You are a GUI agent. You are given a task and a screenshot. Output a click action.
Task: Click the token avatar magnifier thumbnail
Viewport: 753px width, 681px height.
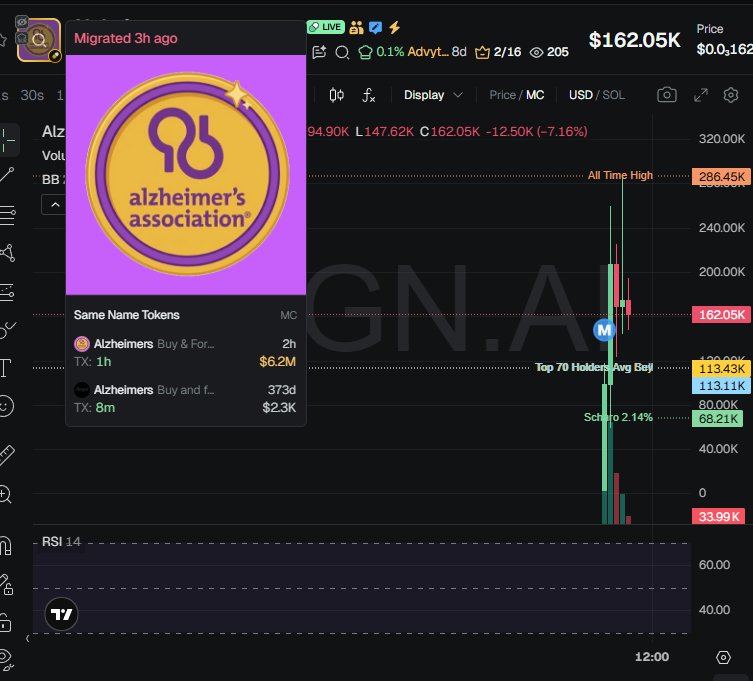tap(39, 40)
